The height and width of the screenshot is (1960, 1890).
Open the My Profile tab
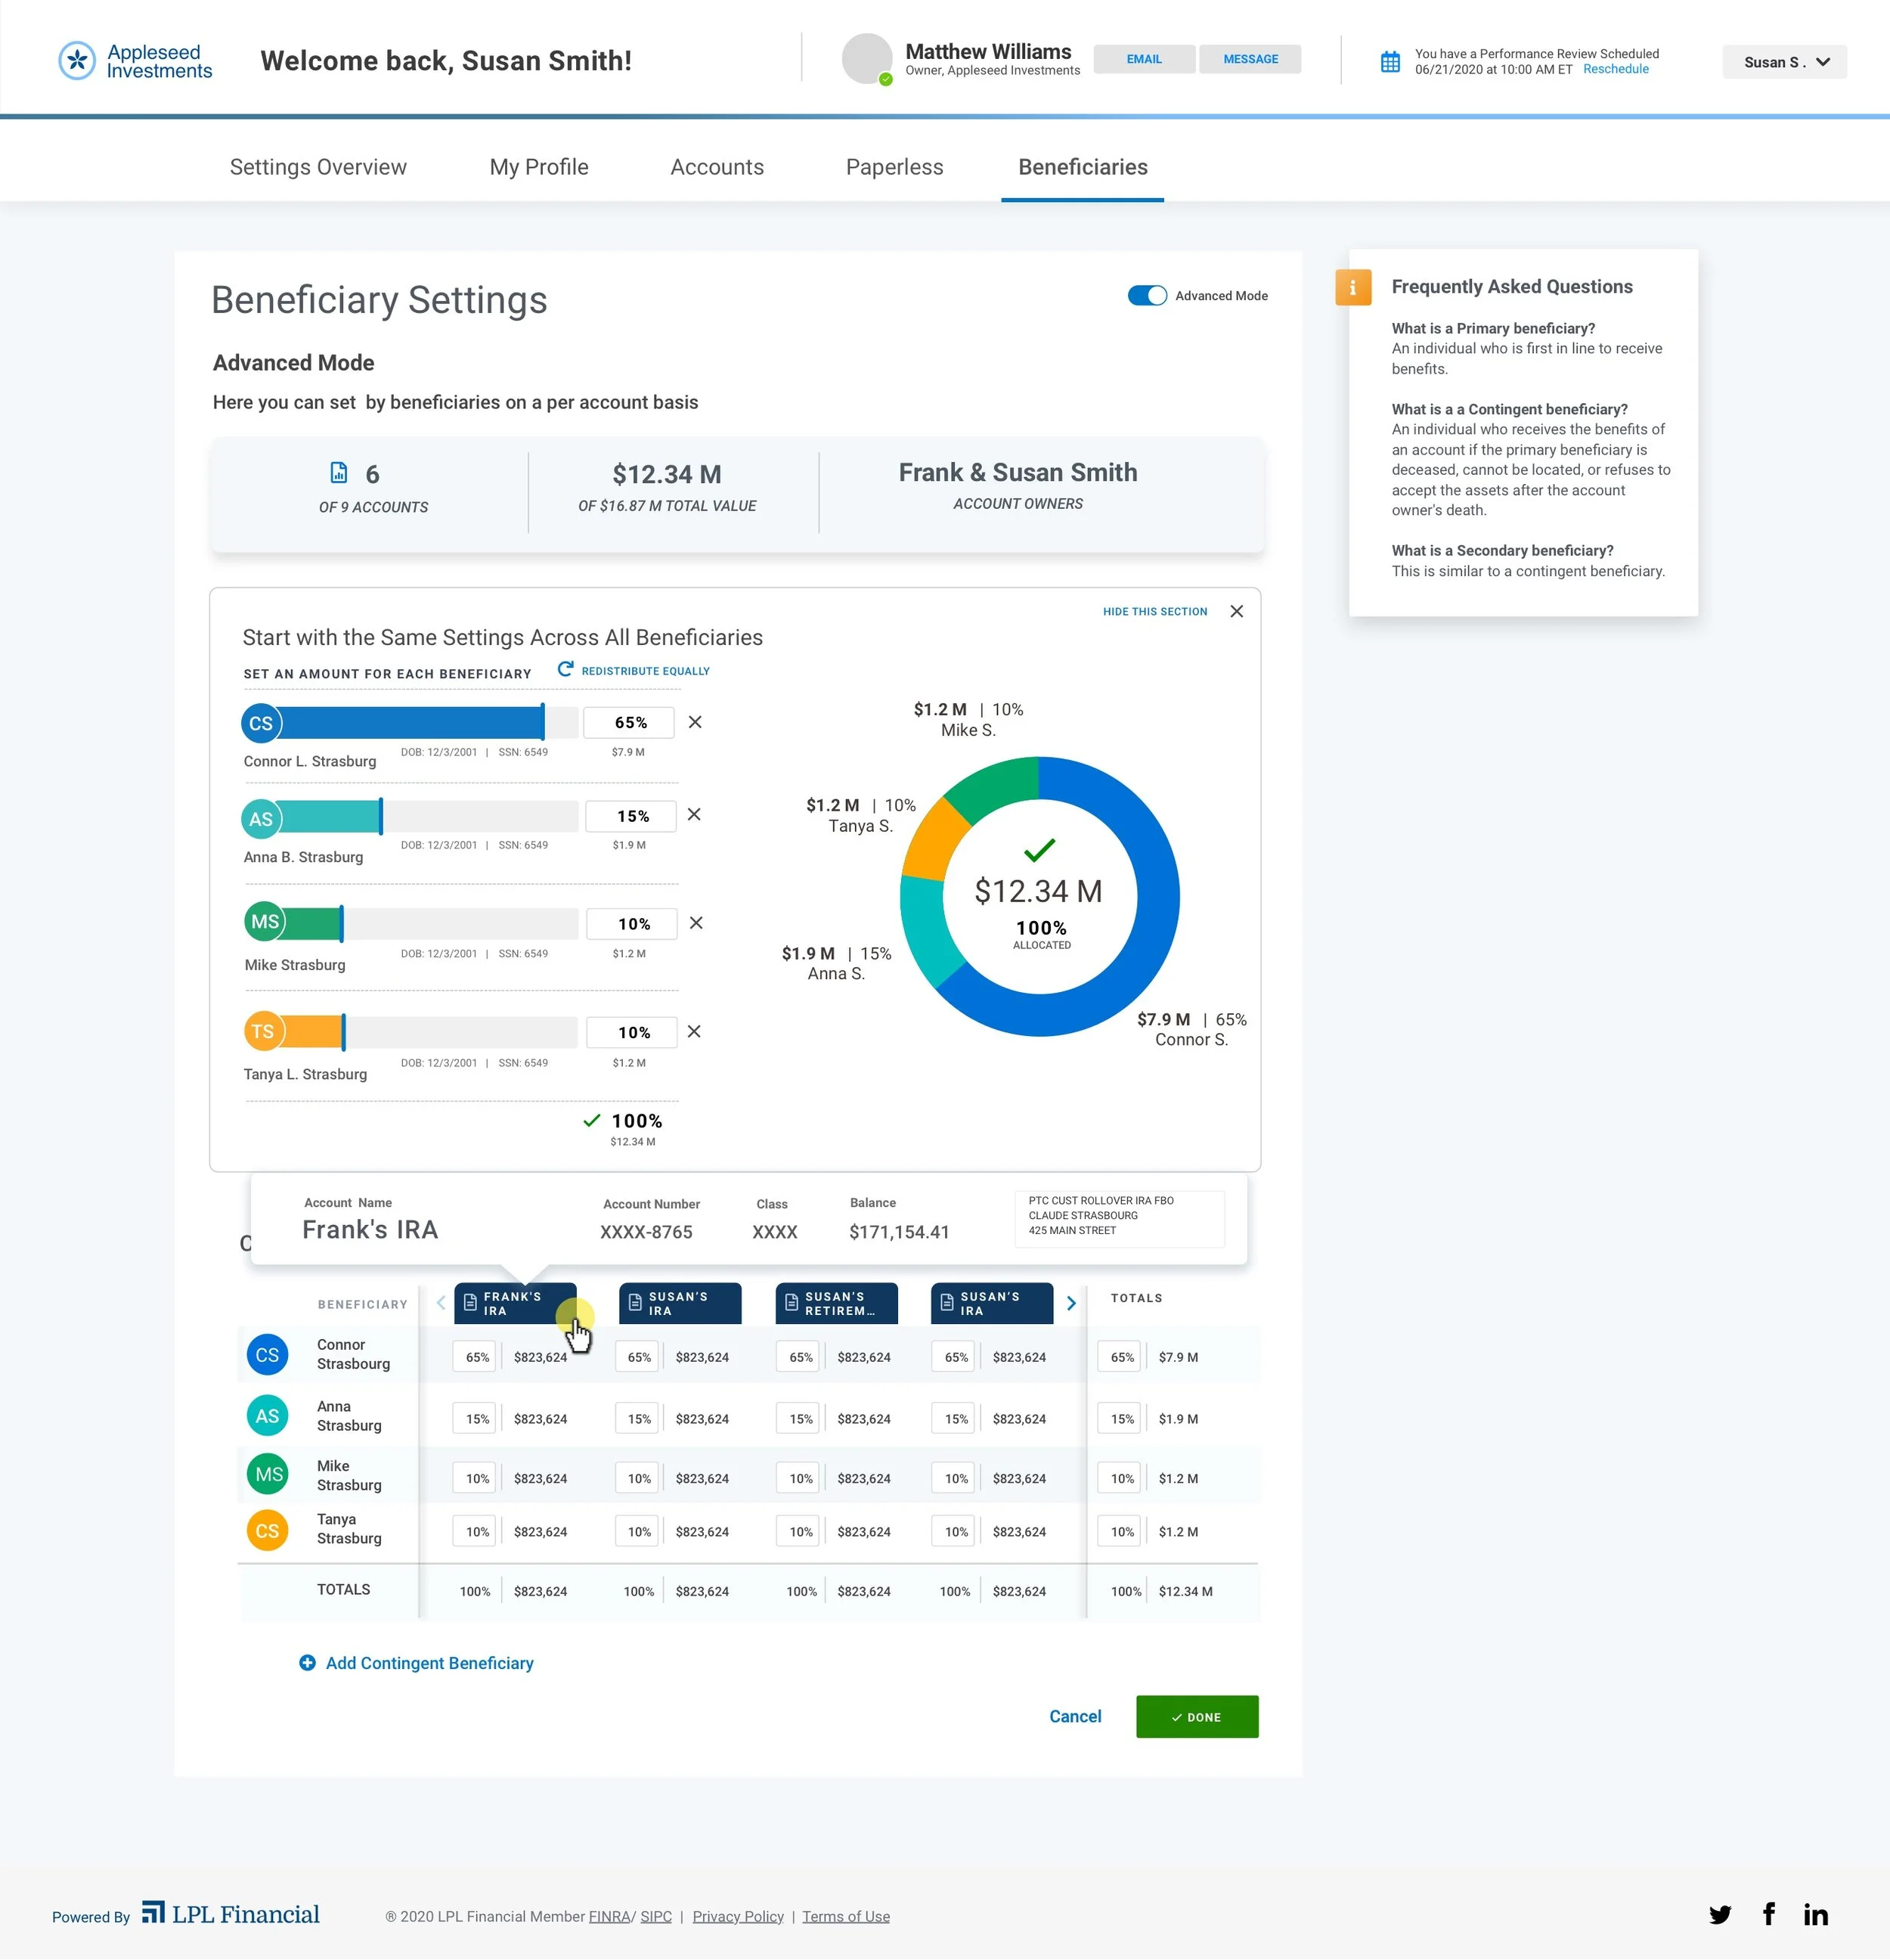click(538, 167)
